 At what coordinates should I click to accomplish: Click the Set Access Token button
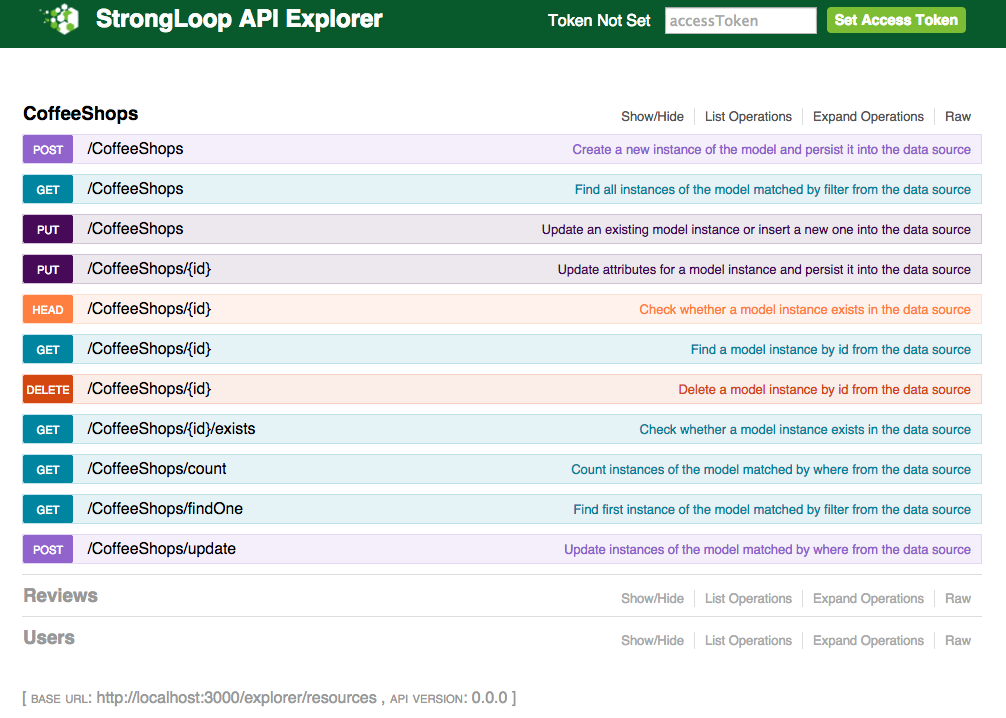[x=896, y=20]
